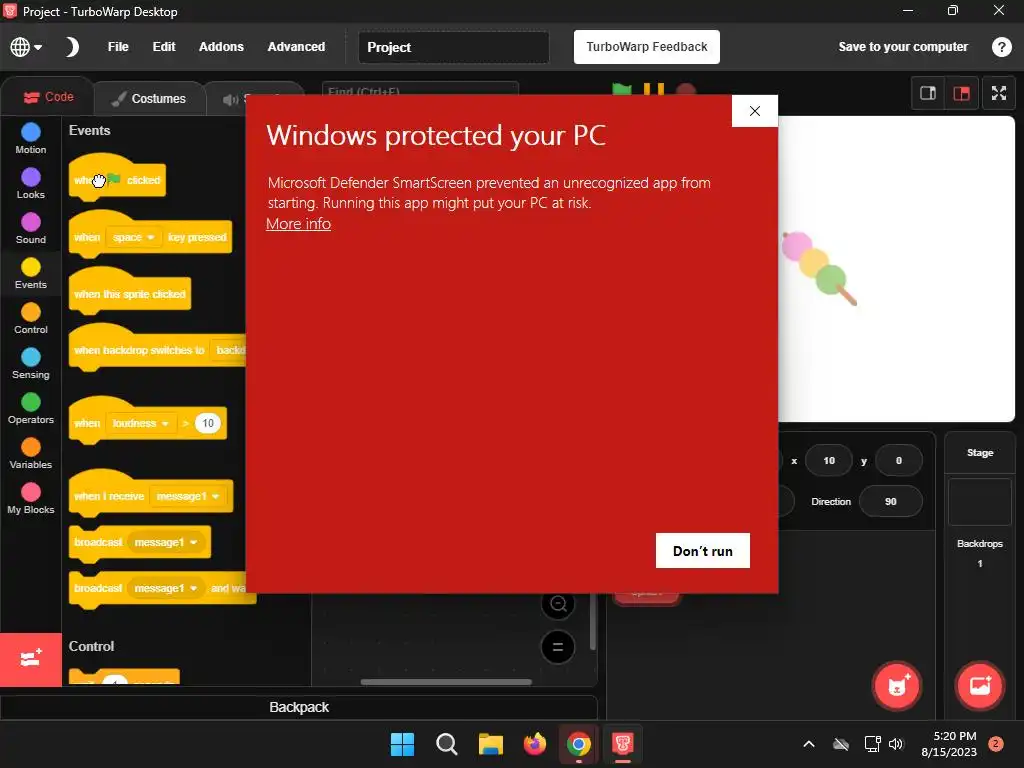Image resolution: width=1024 pixels, height=768 pixels.
Task: Enter full screen stage mode
Action: click(x=999, y=93)
